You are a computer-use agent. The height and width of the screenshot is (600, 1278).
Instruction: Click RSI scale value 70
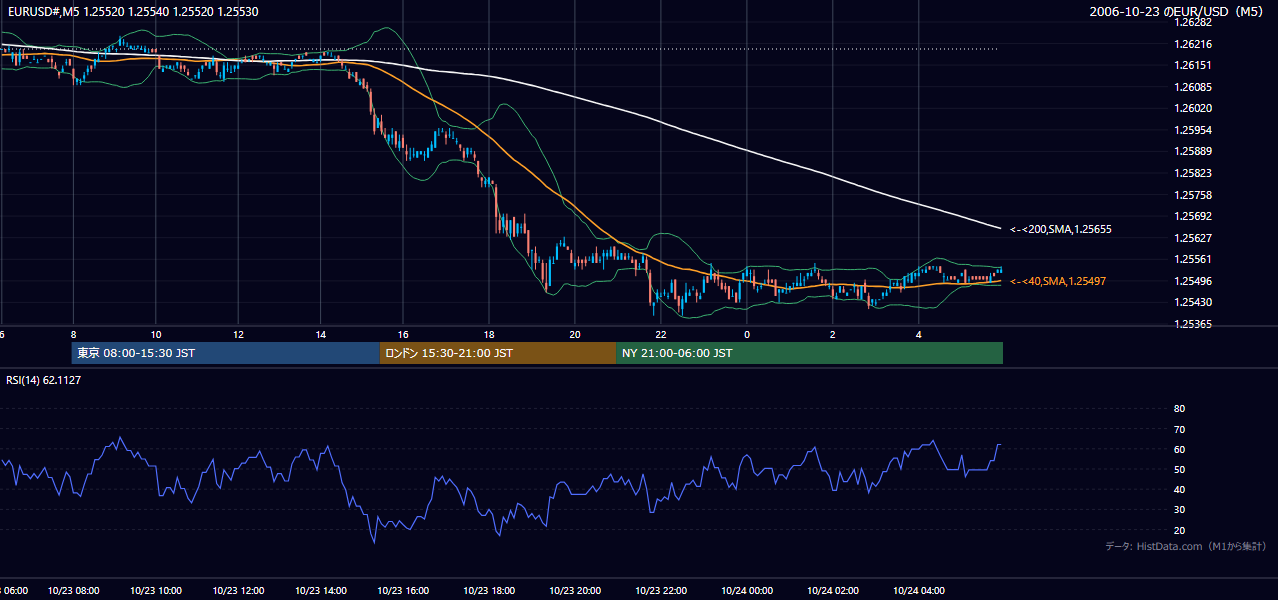[x=1179, y=429]
